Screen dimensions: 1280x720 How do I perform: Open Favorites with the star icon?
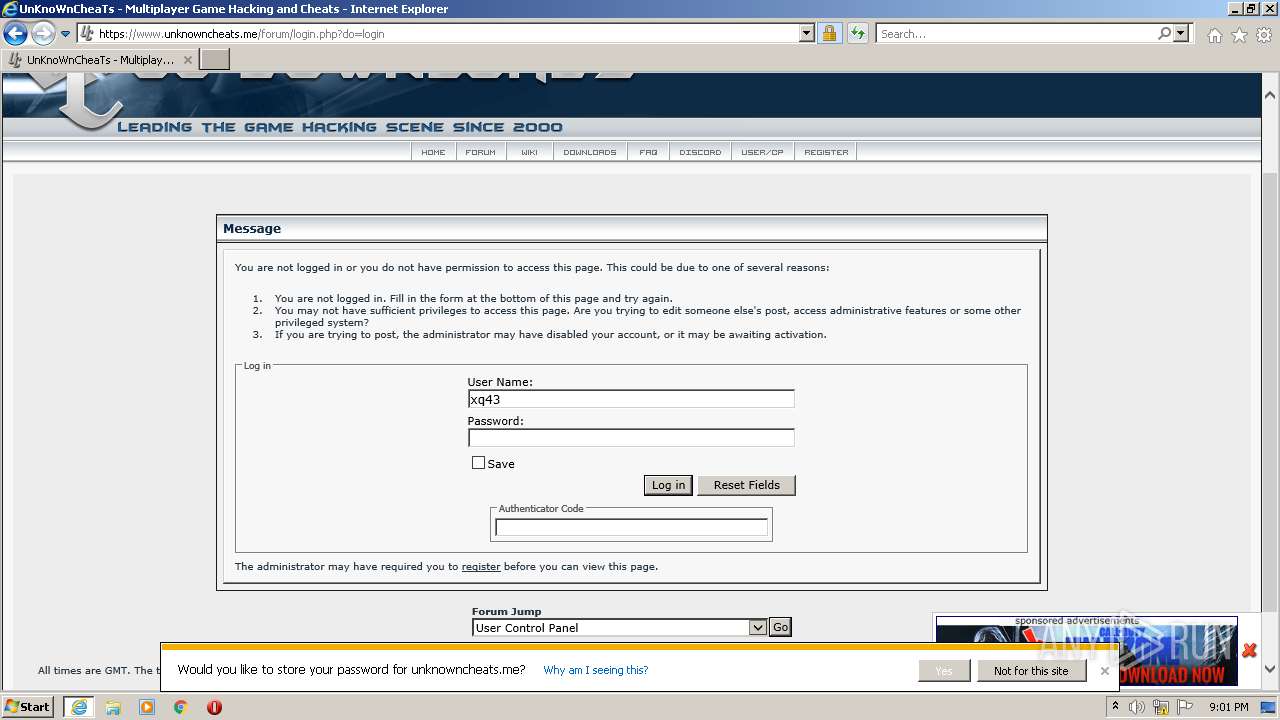pos(1239,34)
